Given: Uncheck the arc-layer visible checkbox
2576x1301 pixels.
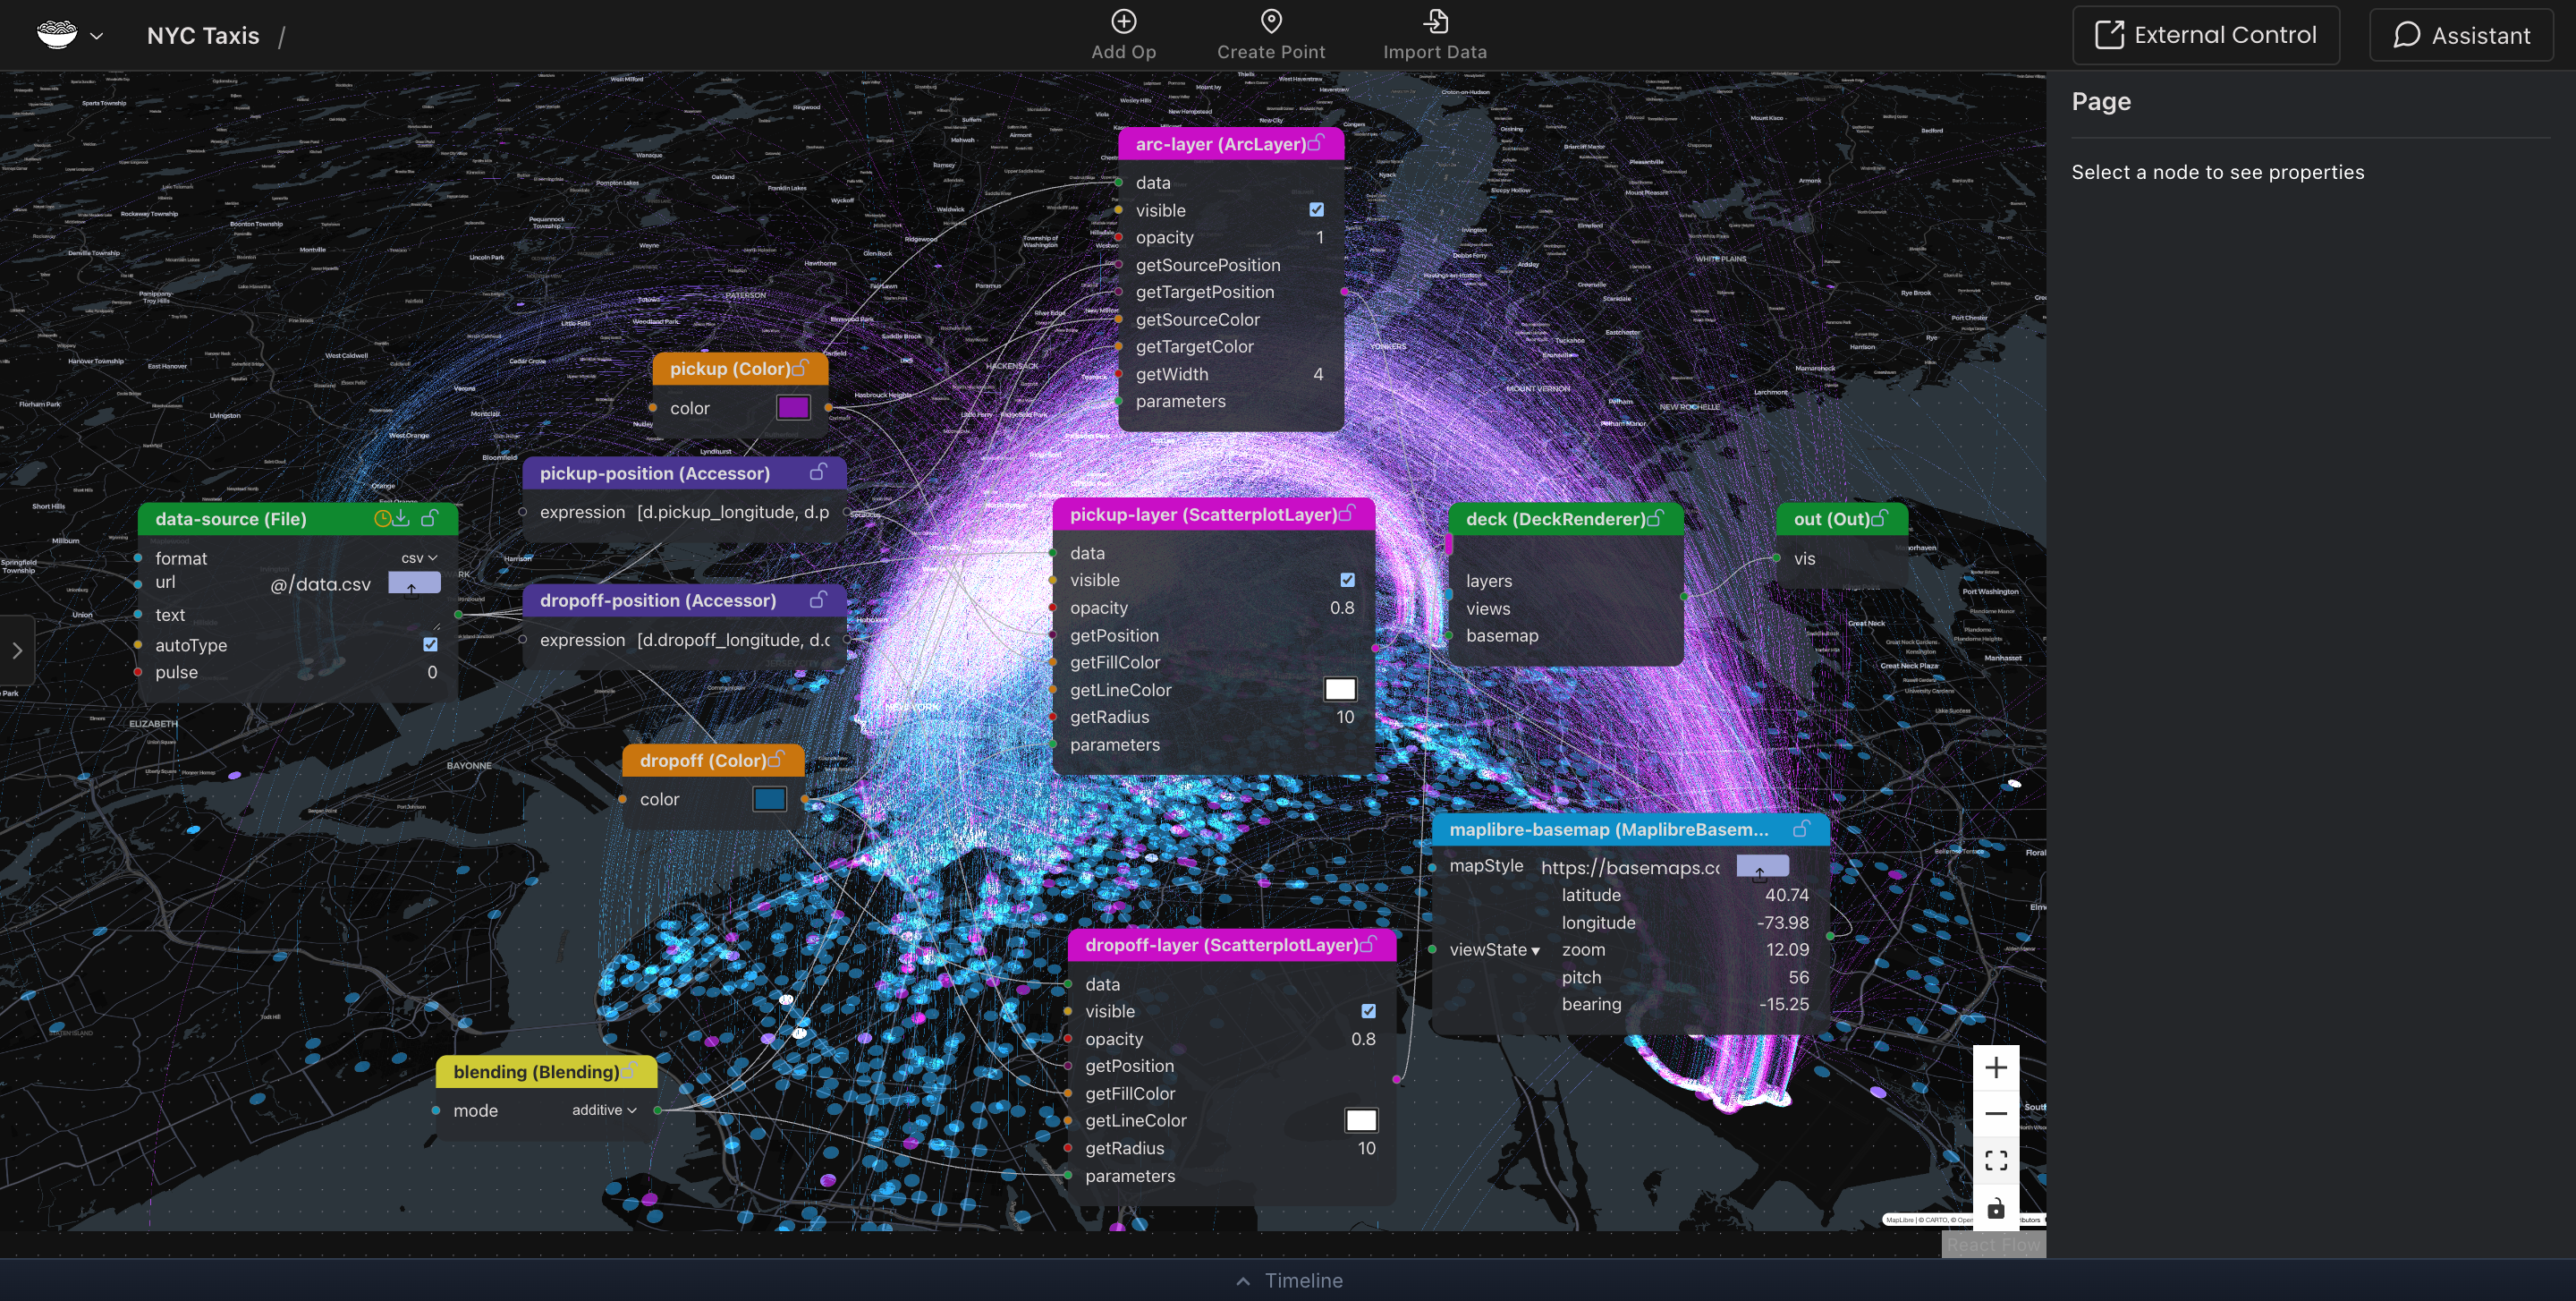Looking at the screenshot, I should [x=1316, y=210].
